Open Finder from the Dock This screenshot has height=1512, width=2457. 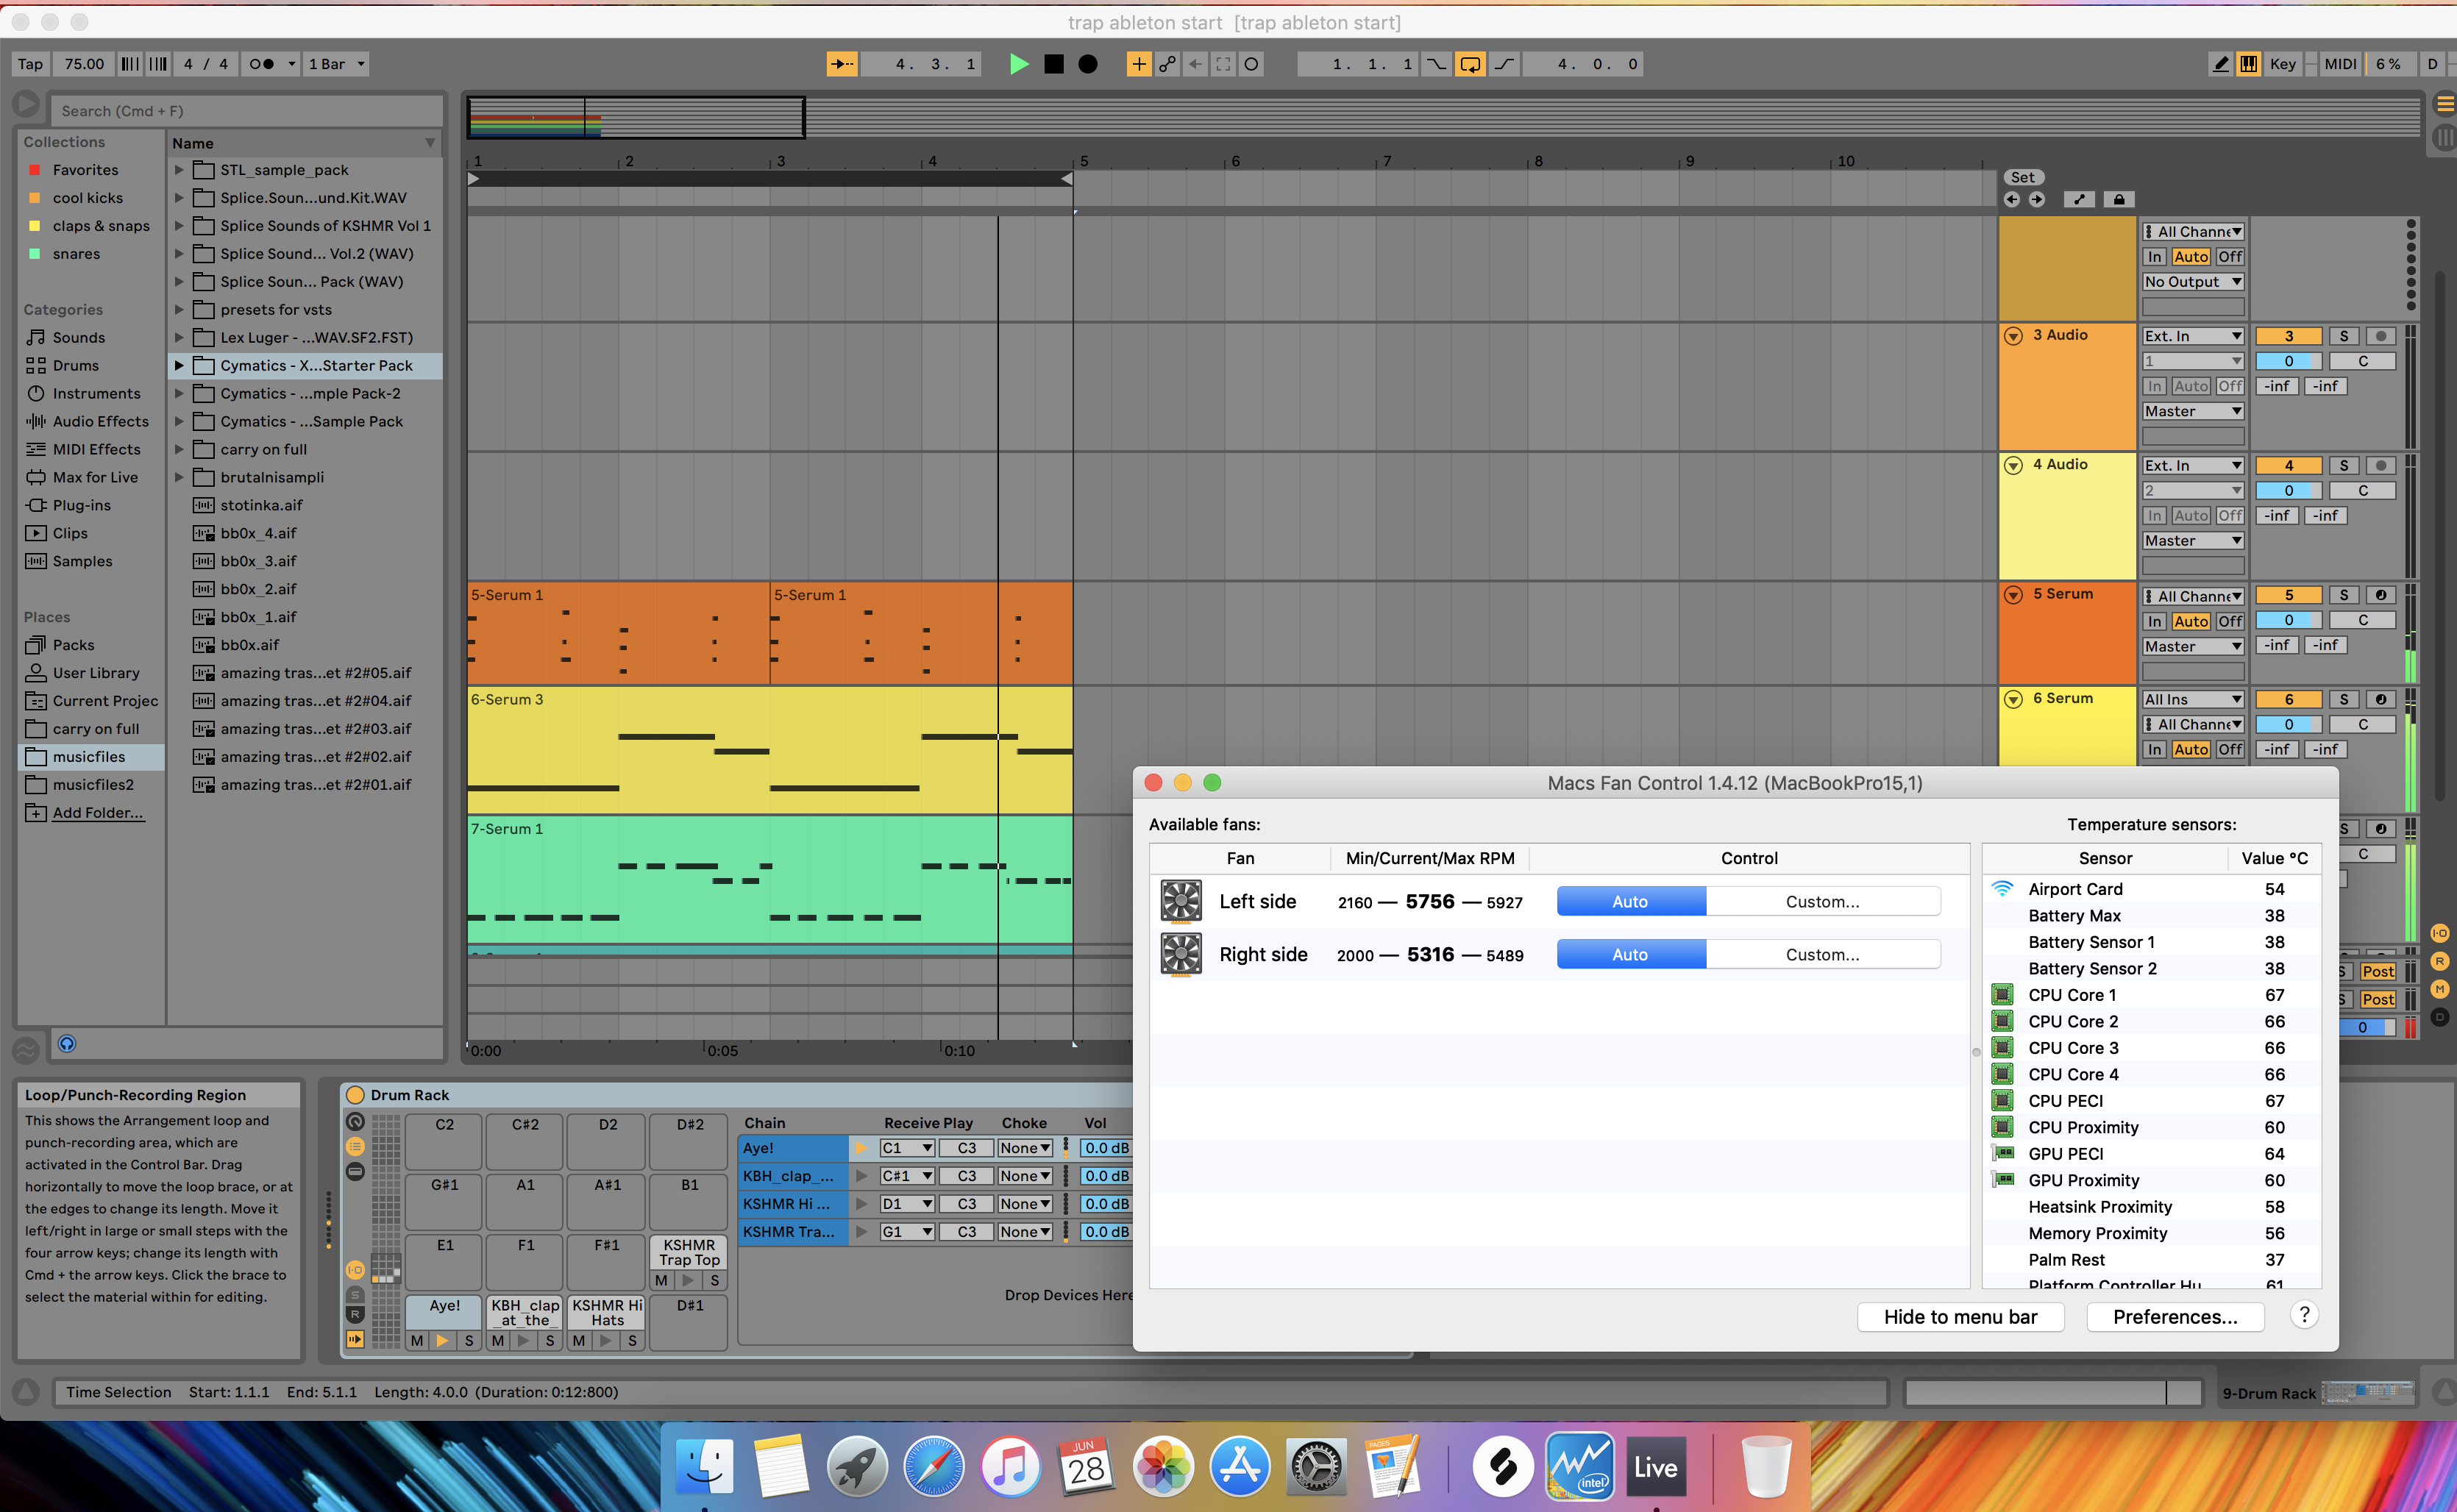tap(704, 1467)
